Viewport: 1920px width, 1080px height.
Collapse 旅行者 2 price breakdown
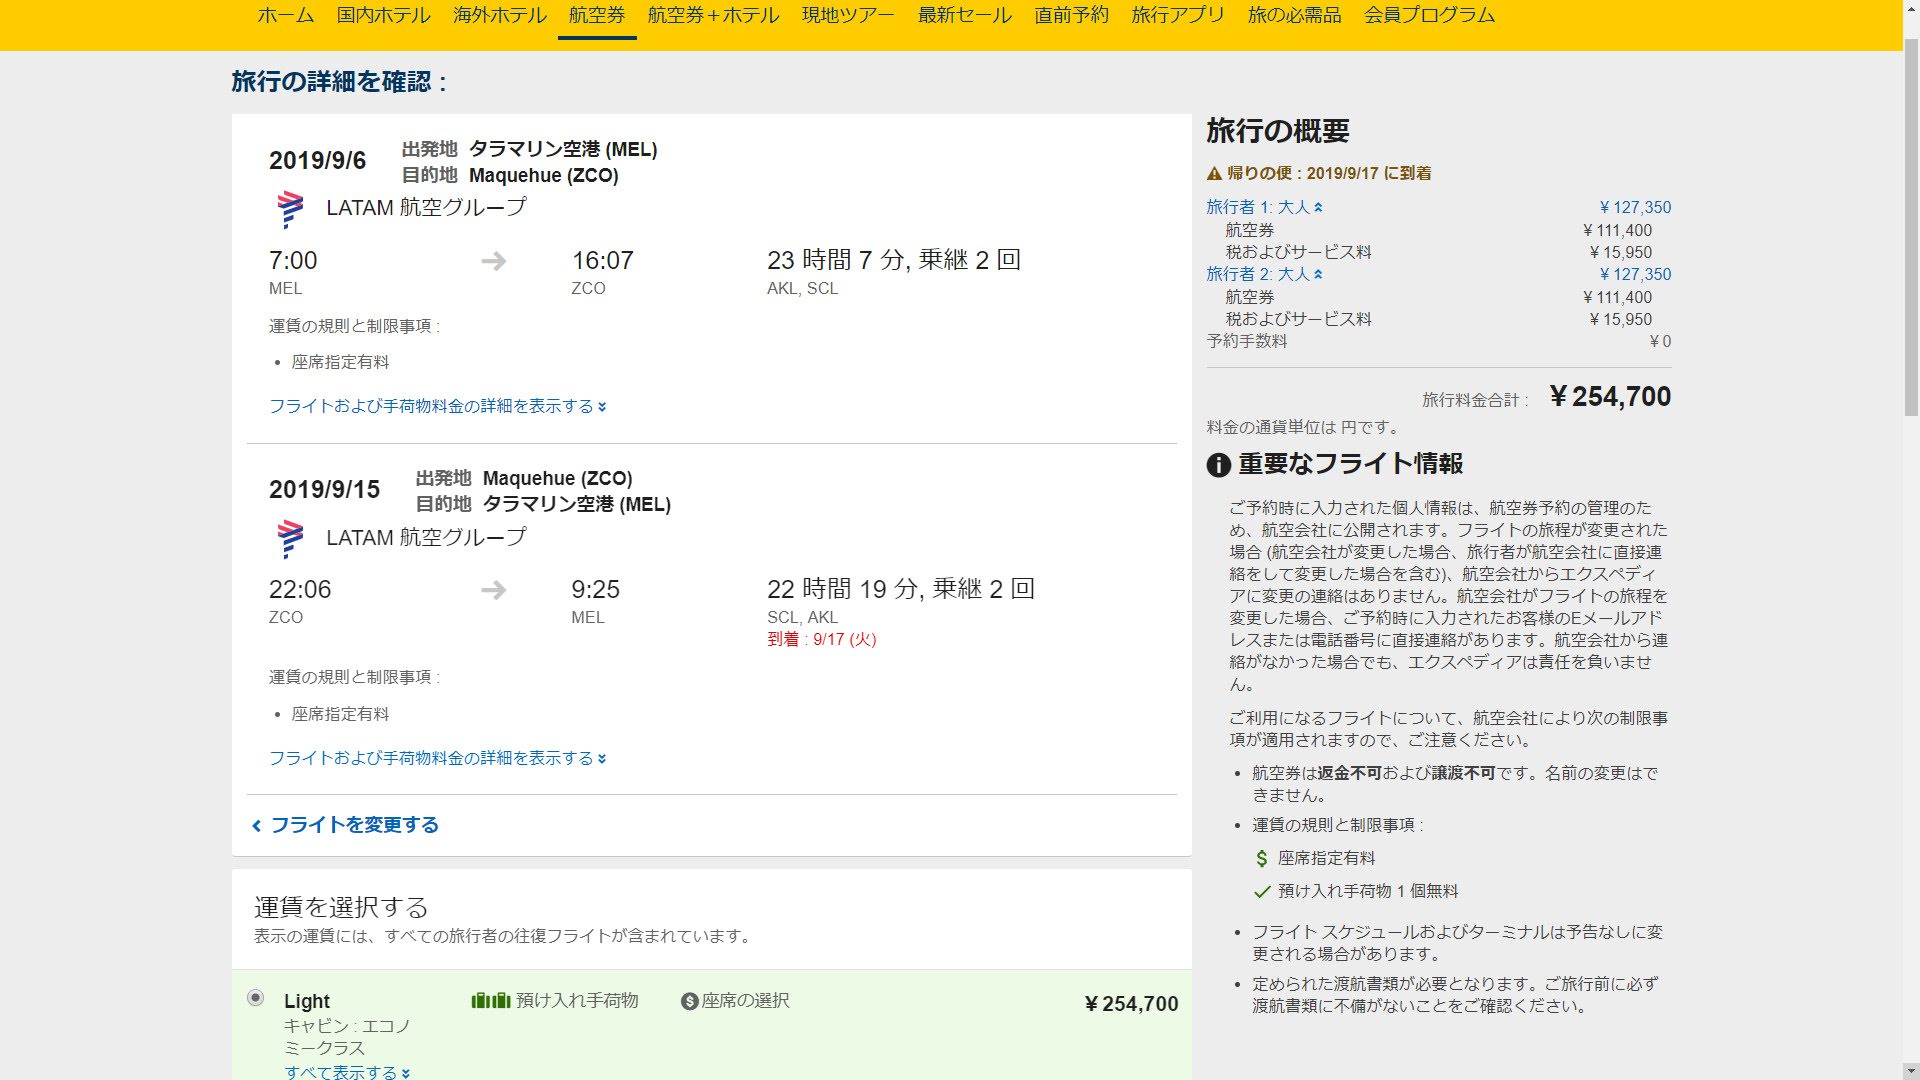click(1264, 274)
